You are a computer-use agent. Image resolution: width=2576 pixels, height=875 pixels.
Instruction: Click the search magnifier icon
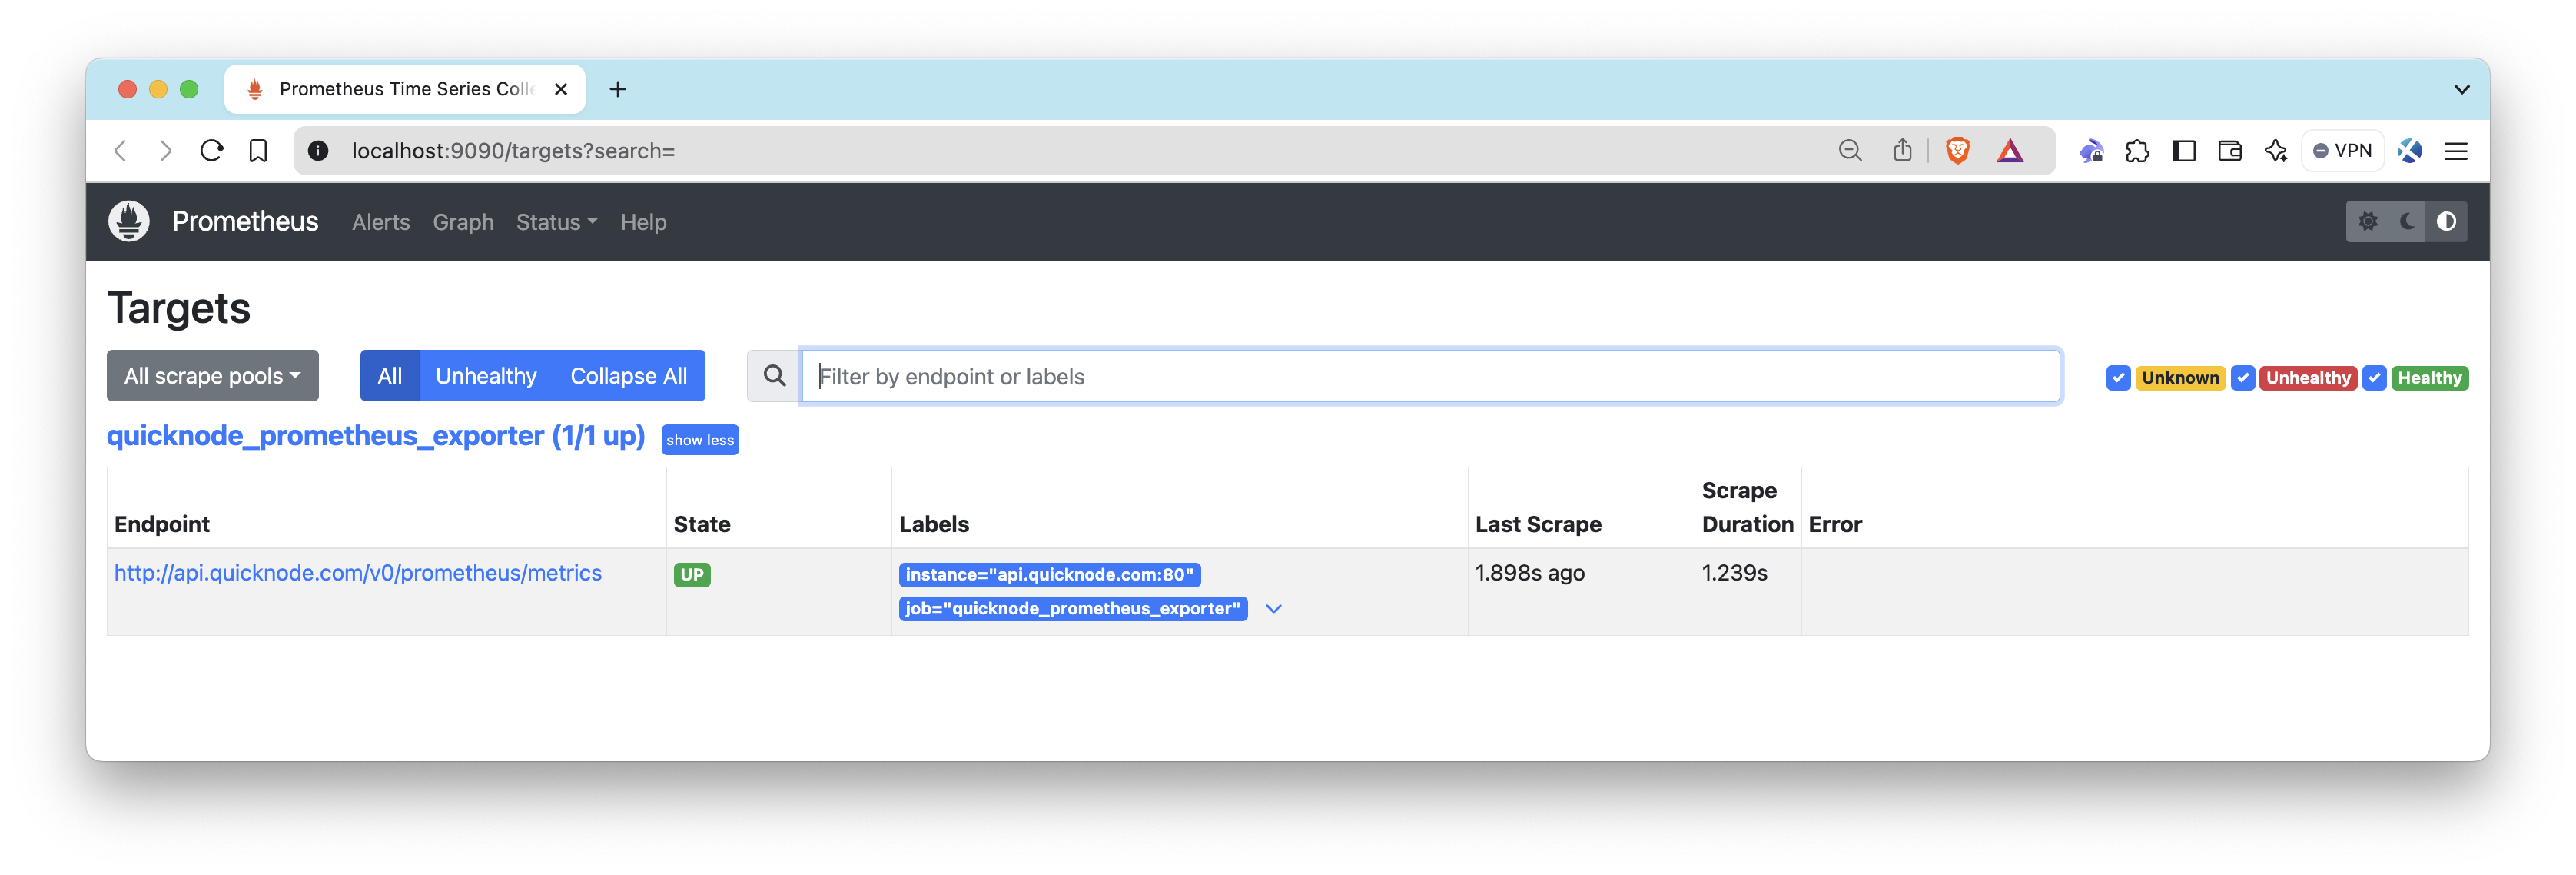click(x=774, y=376)
